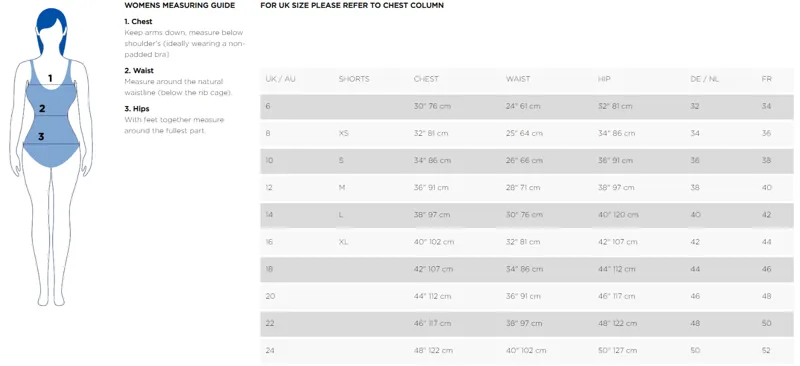Click the HIP column header

pyautogui.click(x=604, y=79)
